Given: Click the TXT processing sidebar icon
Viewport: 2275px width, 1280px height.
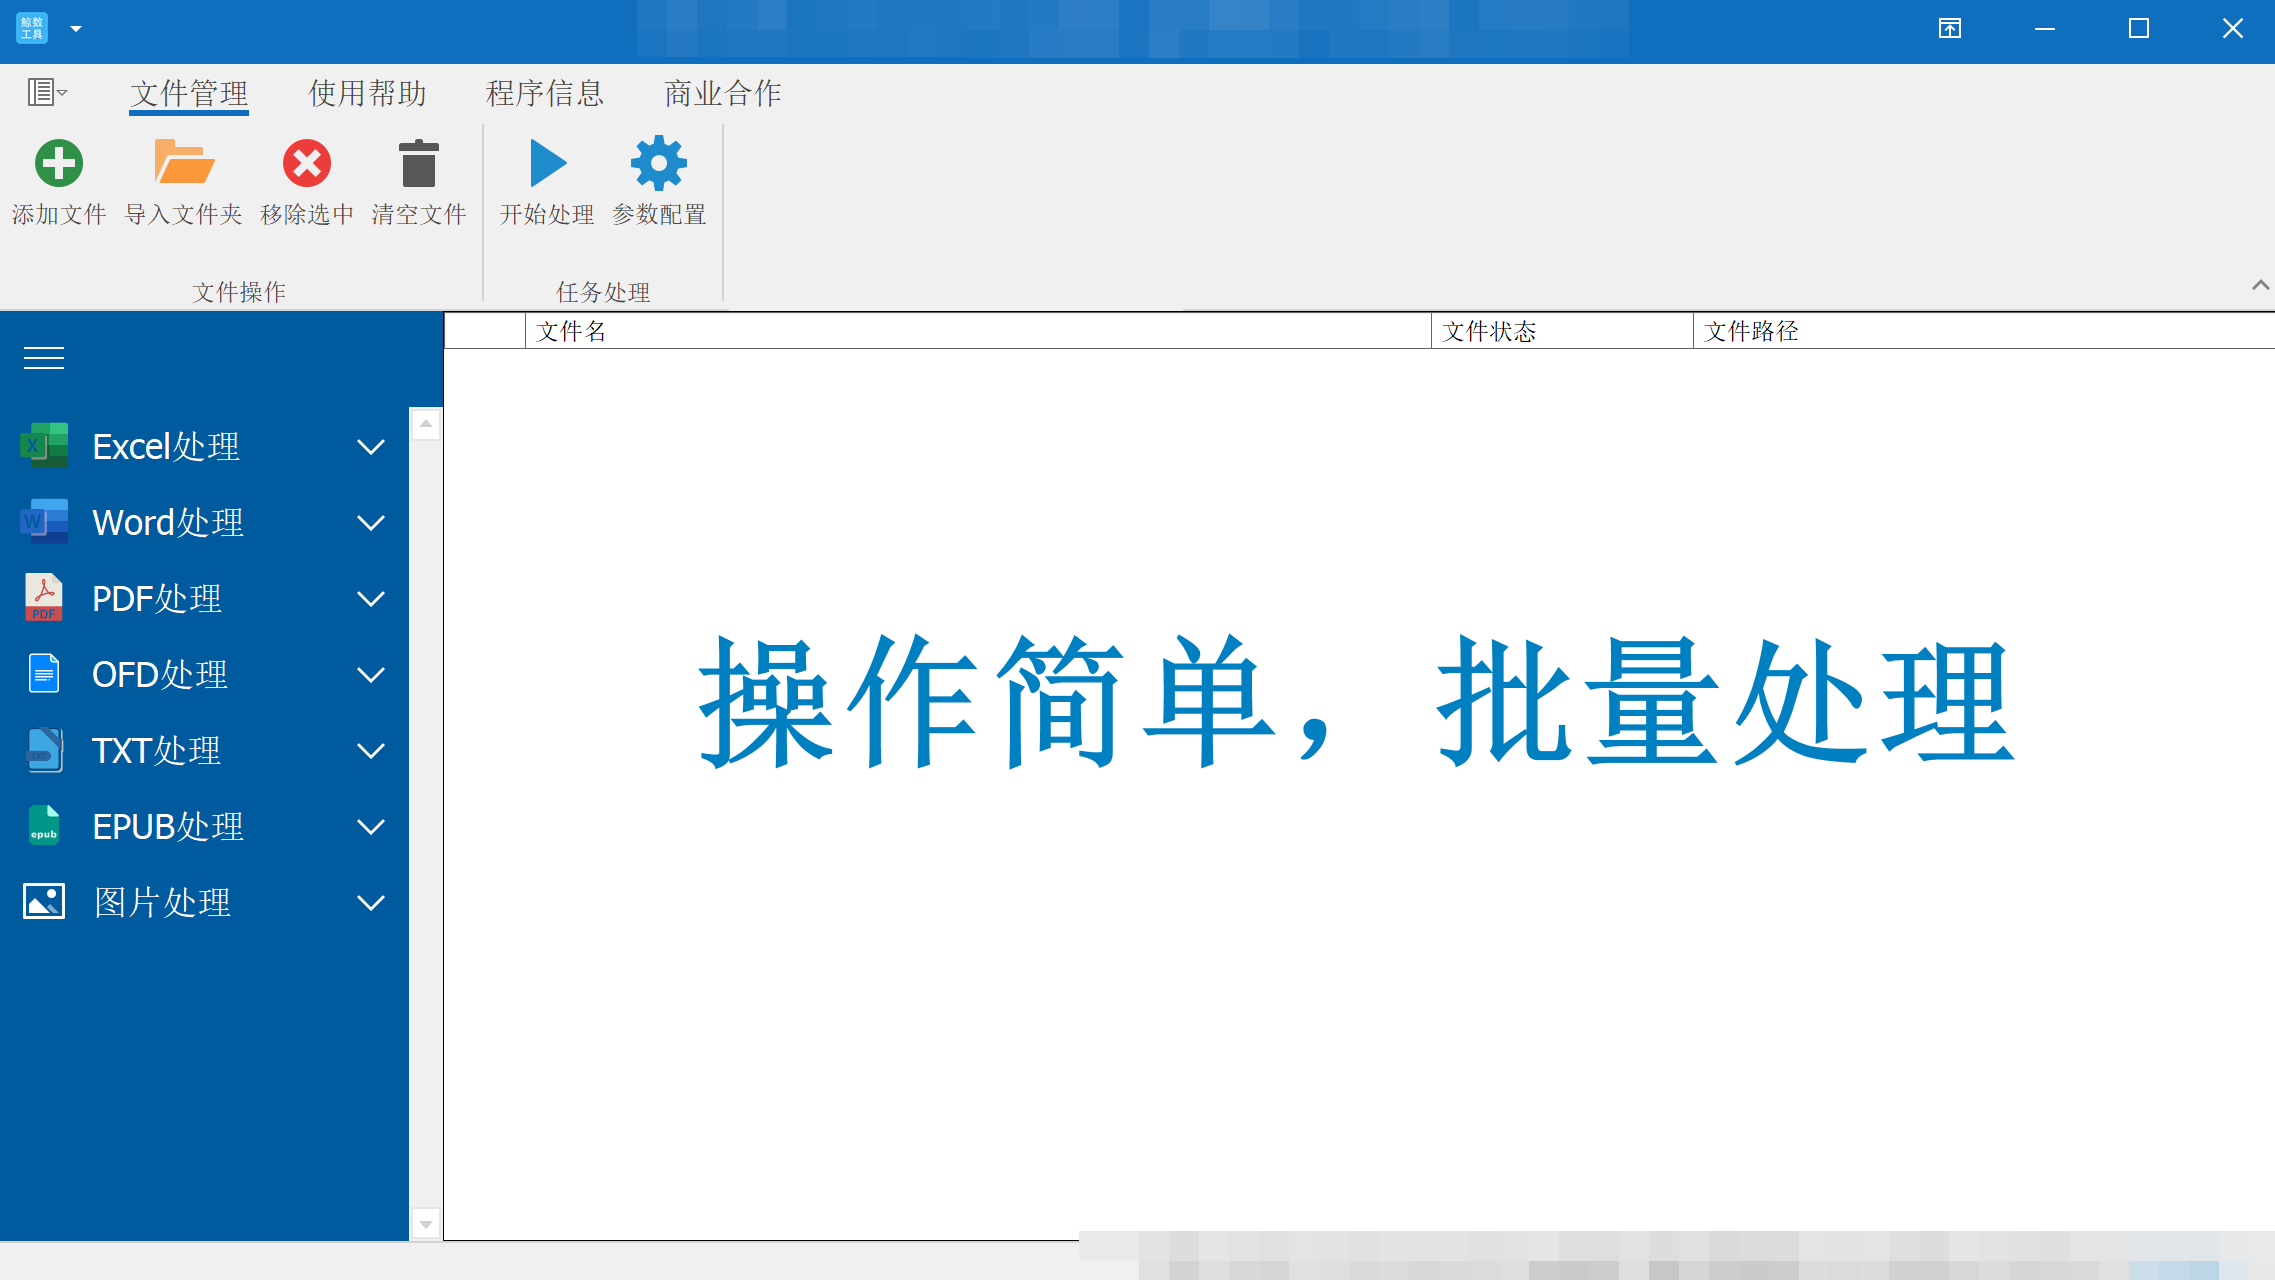Looking at the screenshot, I should click(44, 750).
